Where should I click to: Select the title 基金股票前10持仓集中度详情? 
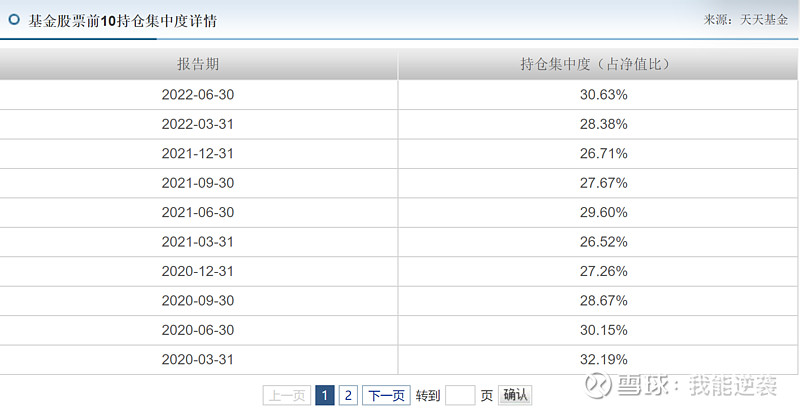122,20
